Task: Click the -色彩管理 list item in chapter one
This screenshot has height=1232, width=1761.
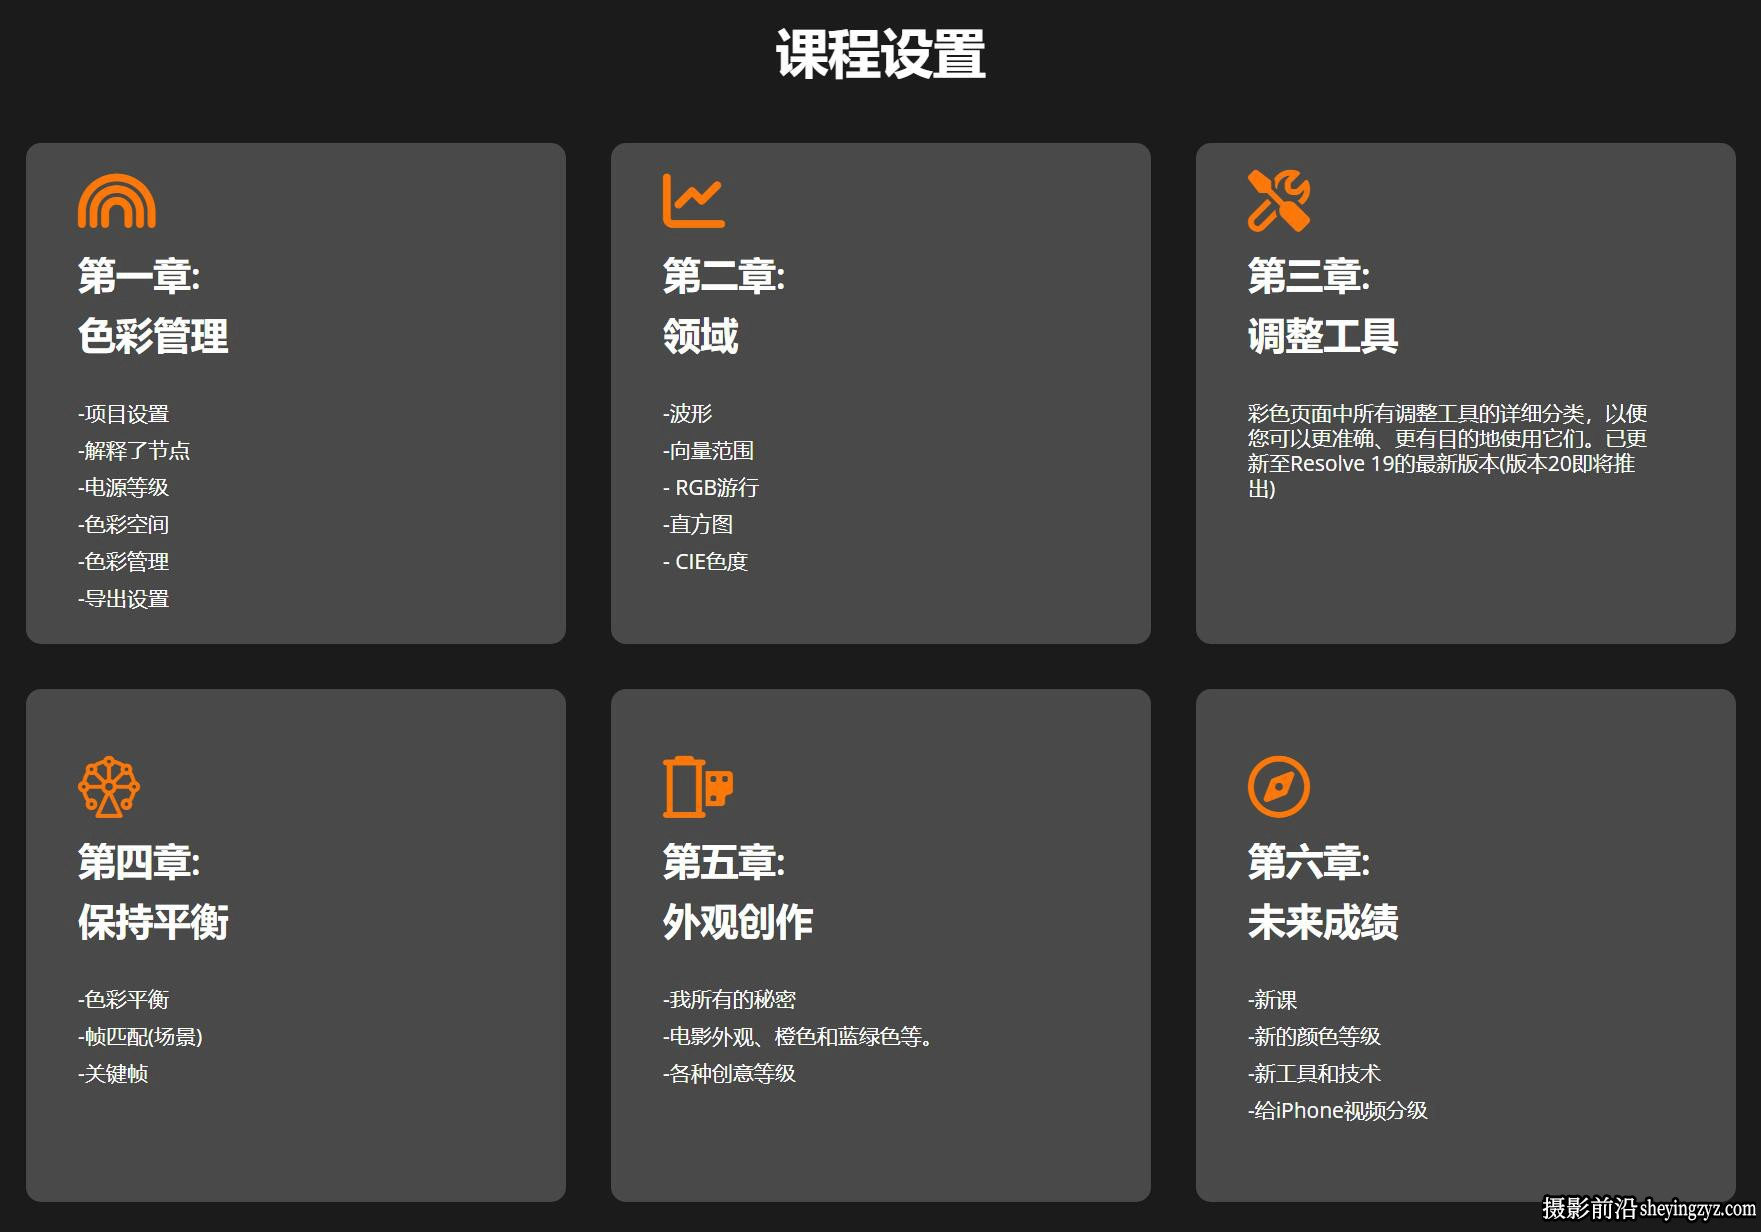Action: (x=124, y=562)
